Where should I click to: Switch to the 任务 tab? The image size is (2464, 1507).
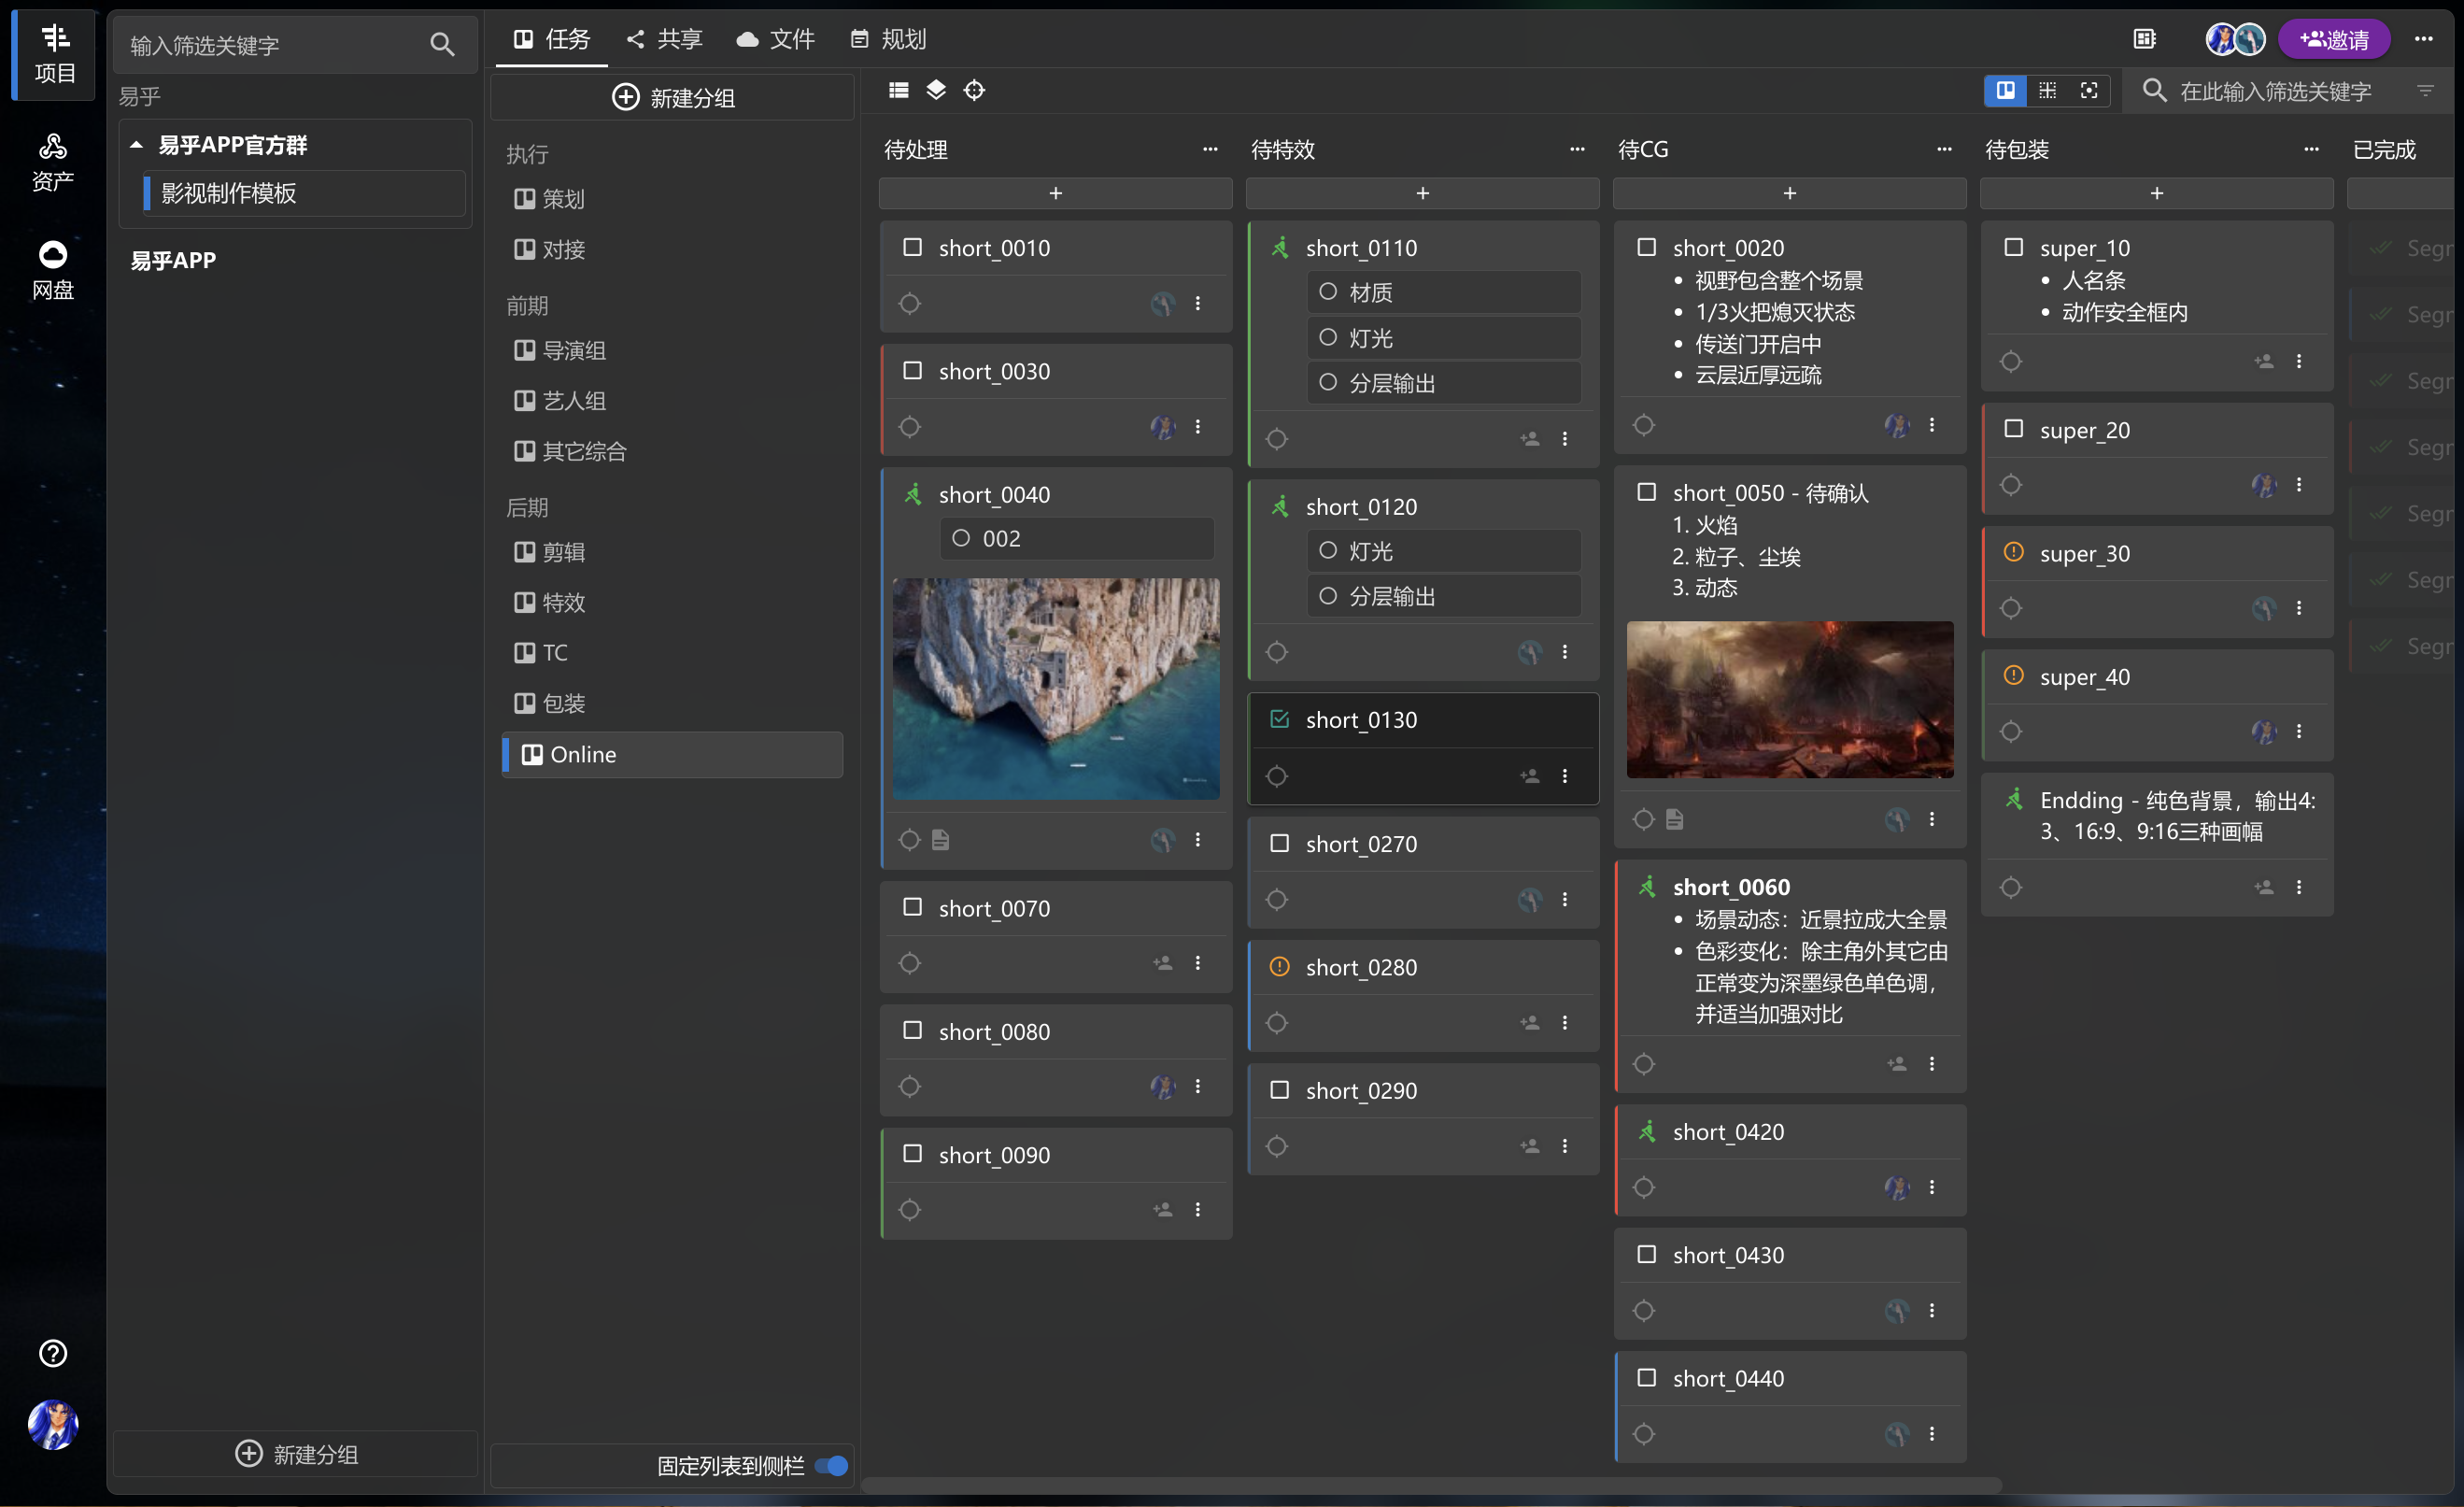click(x=551, y=39)
